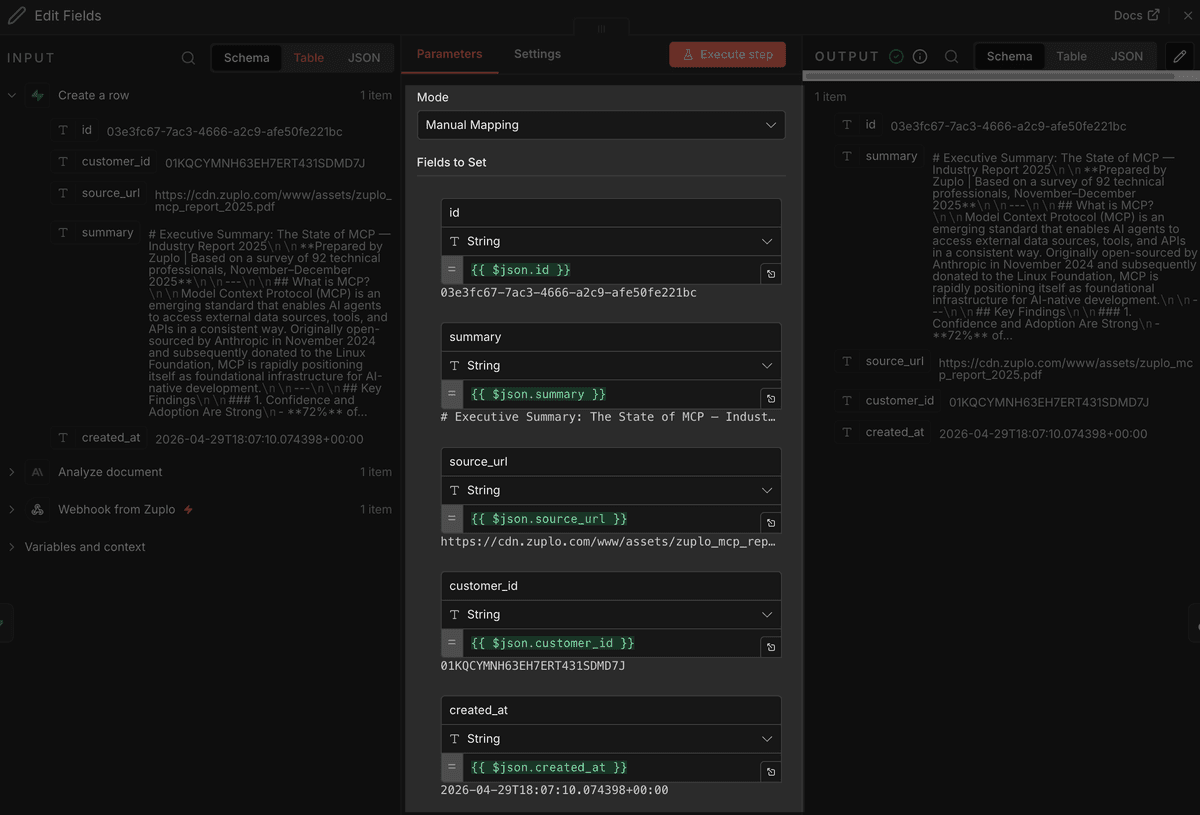1200x815 pixels.
Task: Edit the field name 'summary' input
Action: point(611,337)
